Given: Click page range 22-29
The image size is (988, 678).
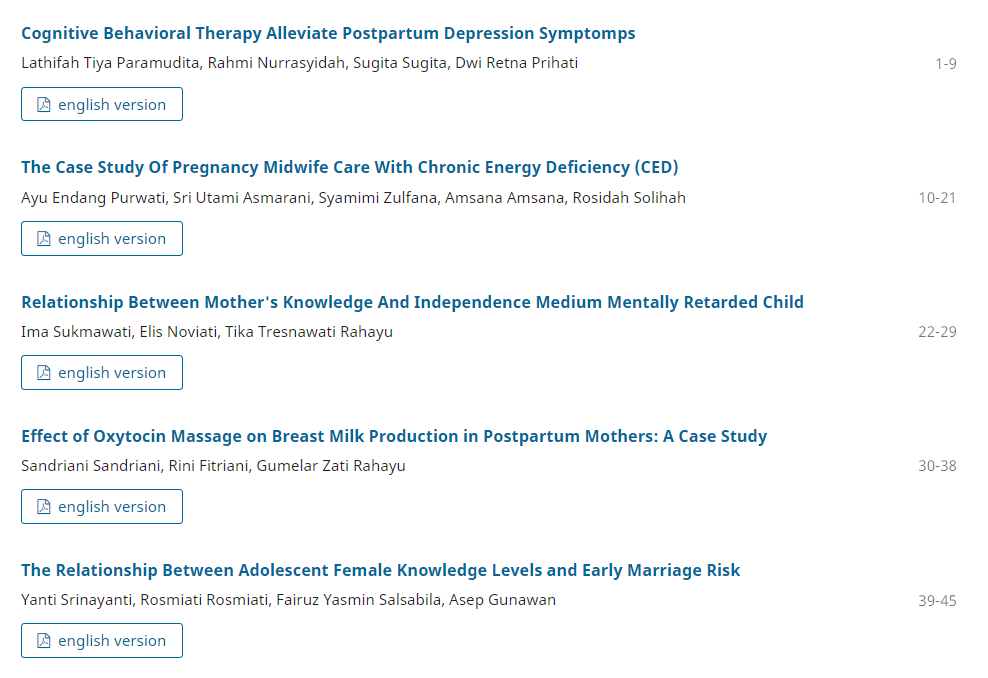Looking at the screenshot, I should 937,332.
